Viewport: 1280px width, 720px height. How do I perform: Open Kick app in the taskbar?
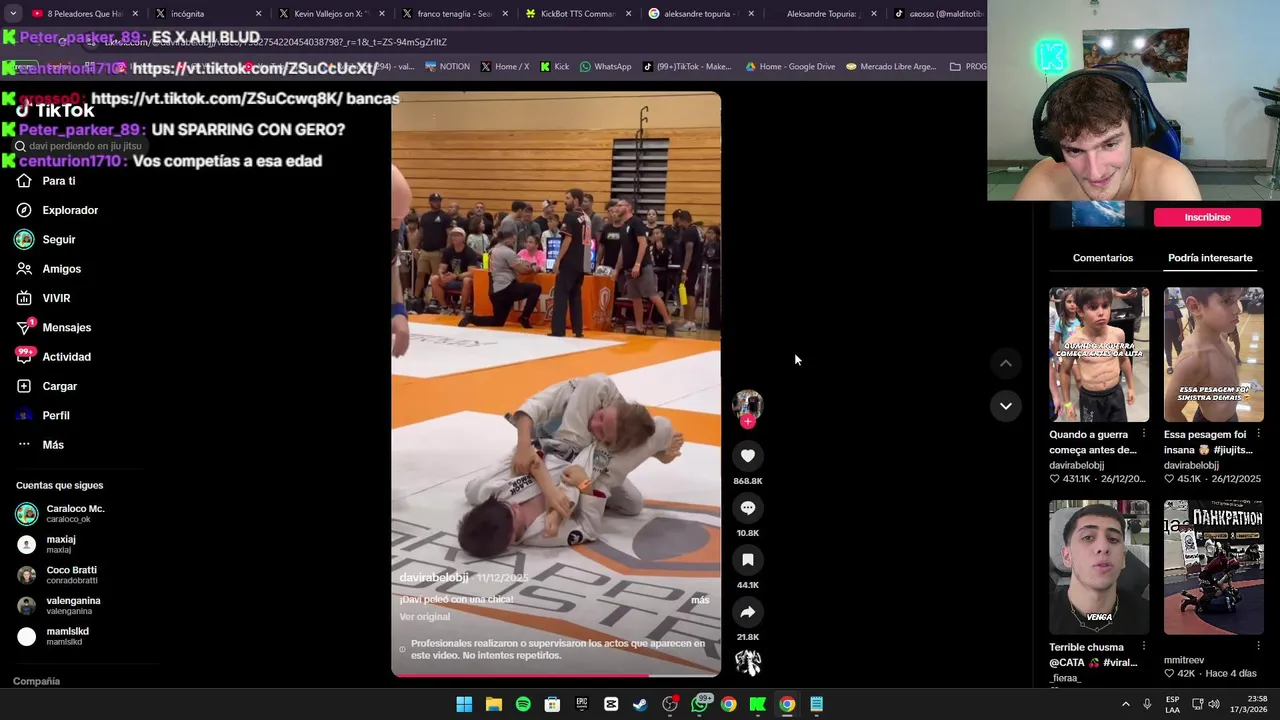pos(758,704)
